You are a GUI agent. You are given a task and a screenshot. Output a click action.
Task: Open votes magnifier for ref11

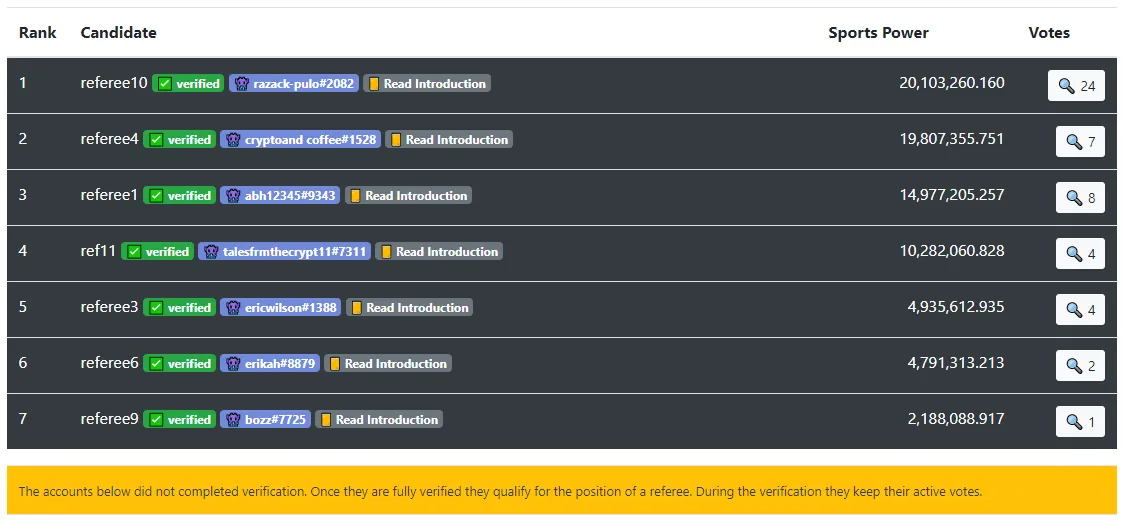click(1080, 253)
